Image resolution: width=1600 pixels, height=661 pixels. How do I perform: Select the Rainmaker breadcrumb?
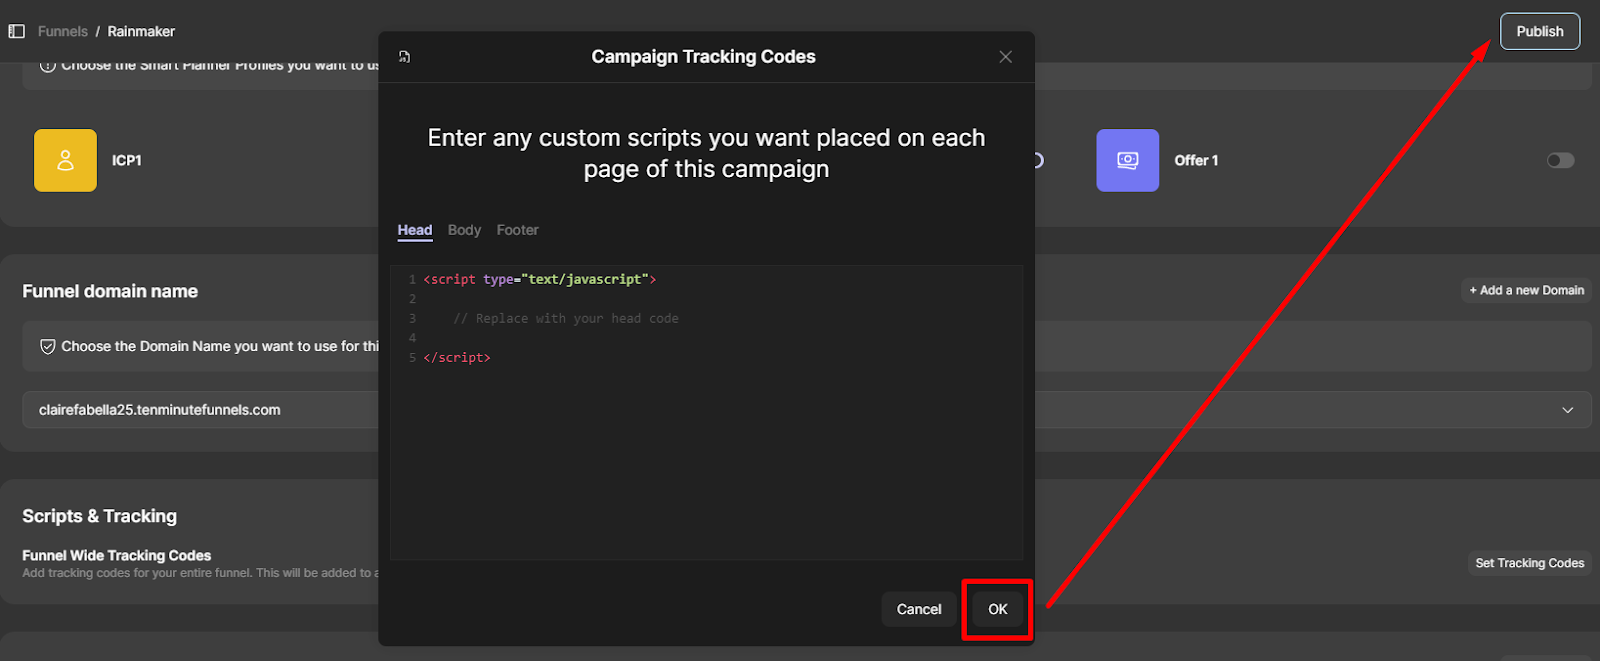coord(141,31)
